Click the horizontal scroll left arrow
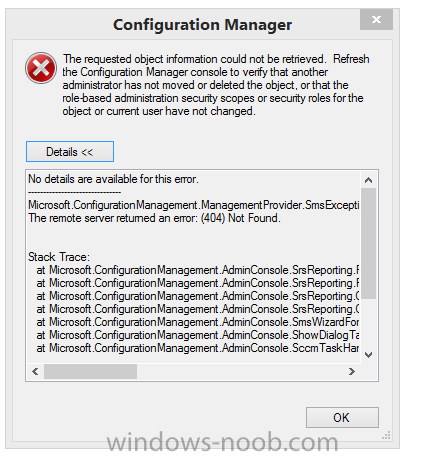Image resolution: width=445 pixels, height=457 pixels. (x=35, y=371)
